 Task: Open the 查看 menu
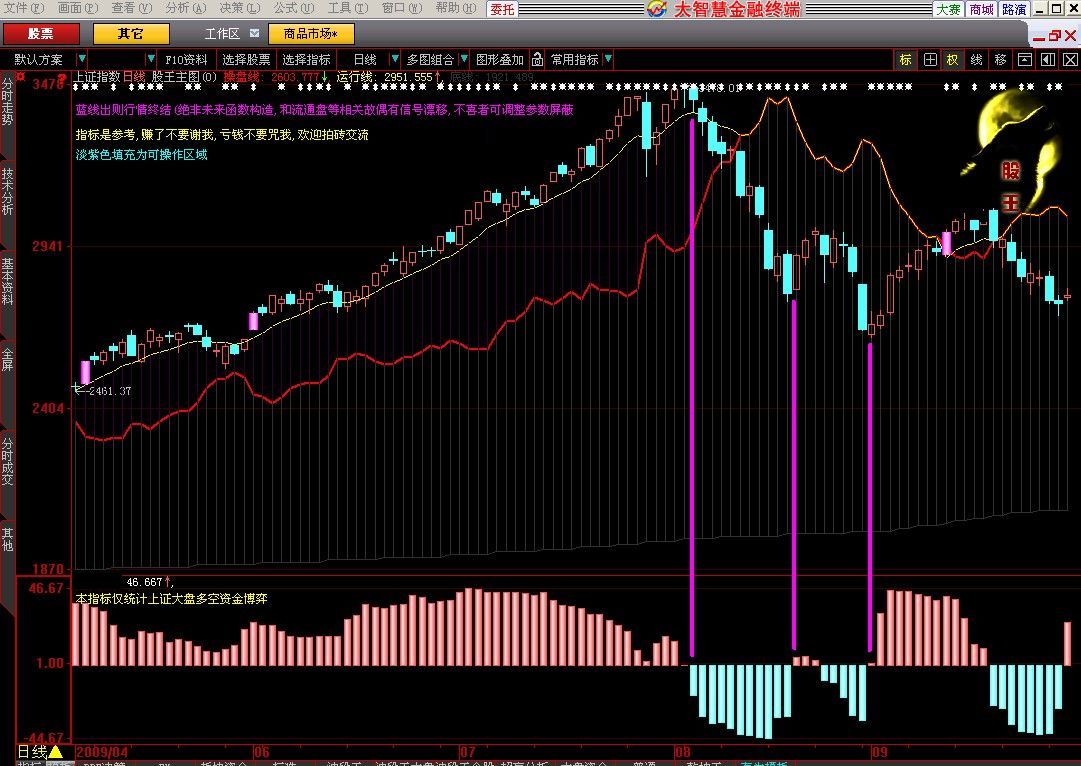pos(132,8)
